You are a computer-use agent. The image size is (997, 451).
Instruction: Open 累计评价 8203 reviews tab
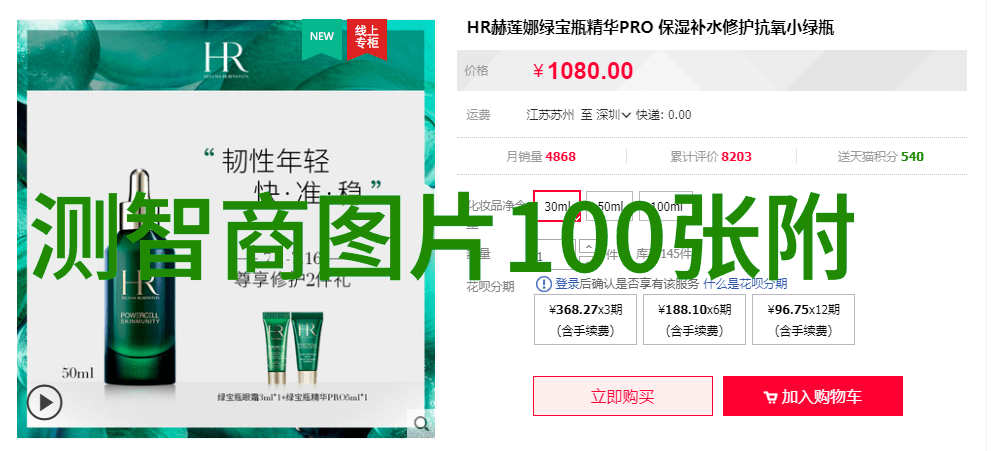point(711,156)
